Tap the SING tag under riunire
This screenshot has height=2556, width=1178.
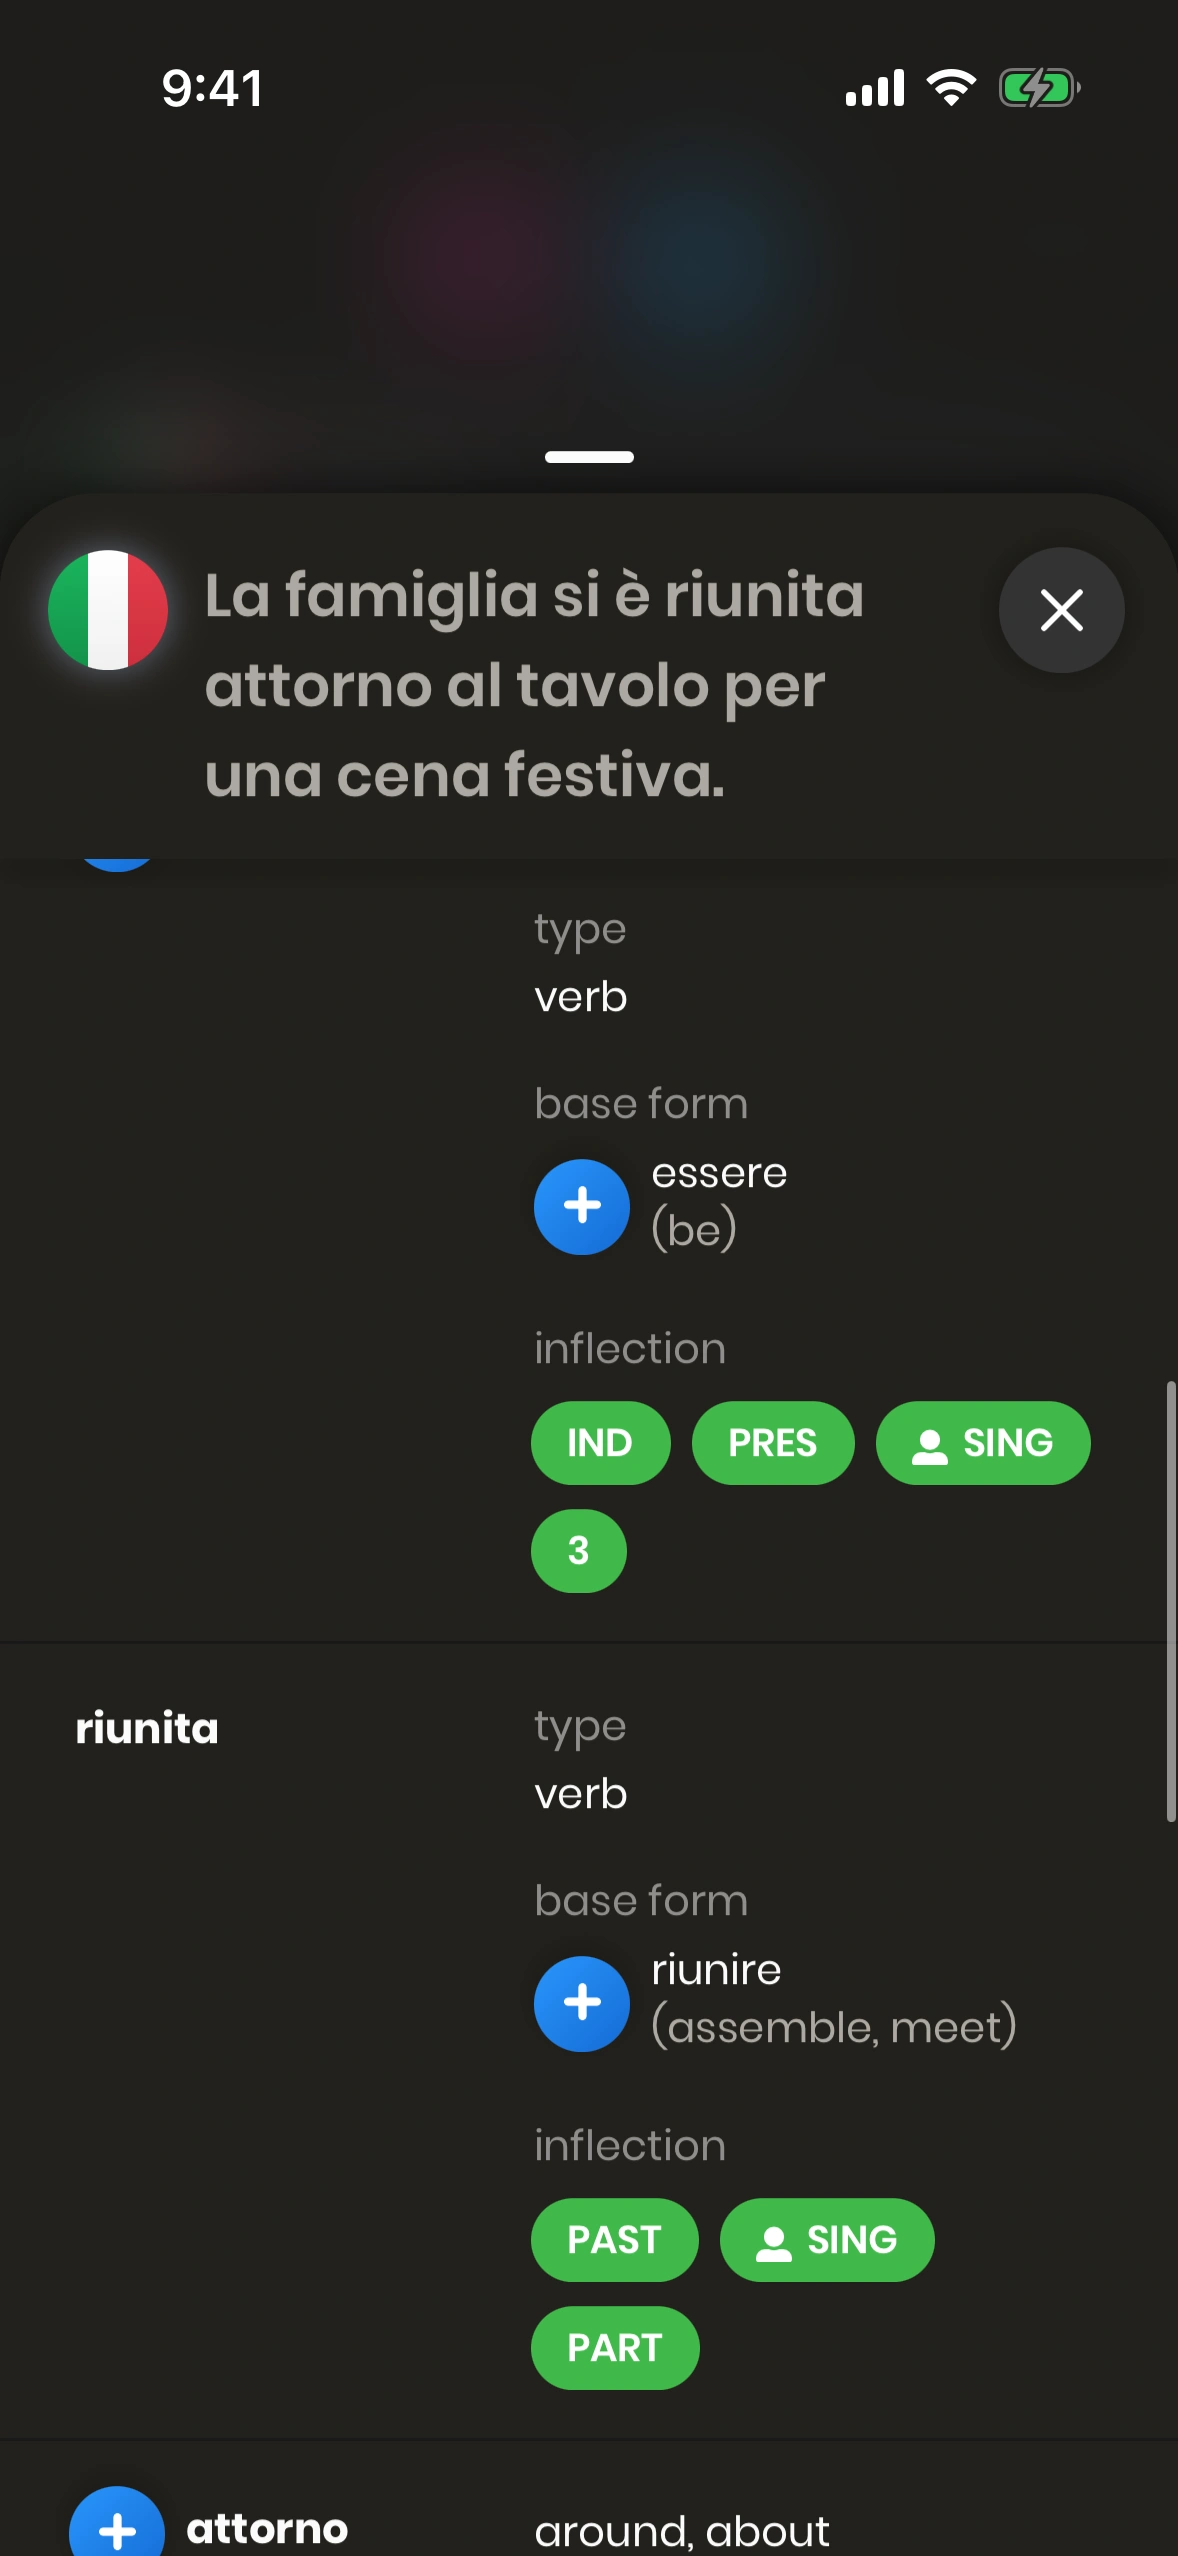(827, 2240)
